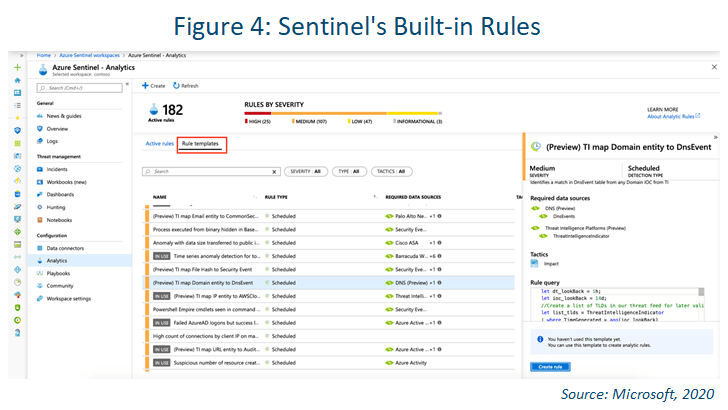Expand the Azure portal left rail
Viewport: 728px width, 410px height.
click(x=21, y=55)
